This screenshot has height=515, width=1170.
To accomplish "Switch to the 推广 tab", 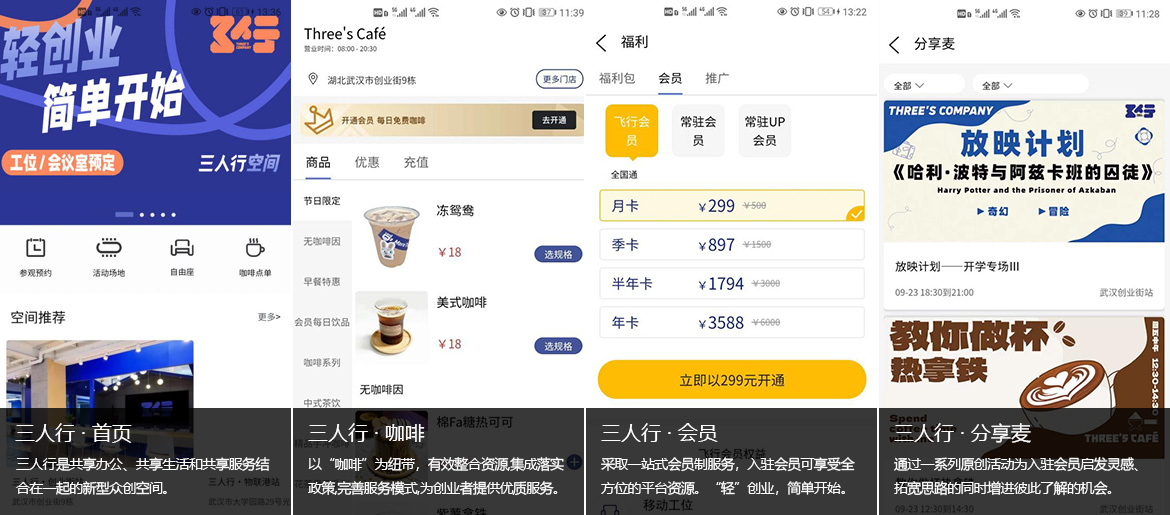I will (x=717, y=78).
